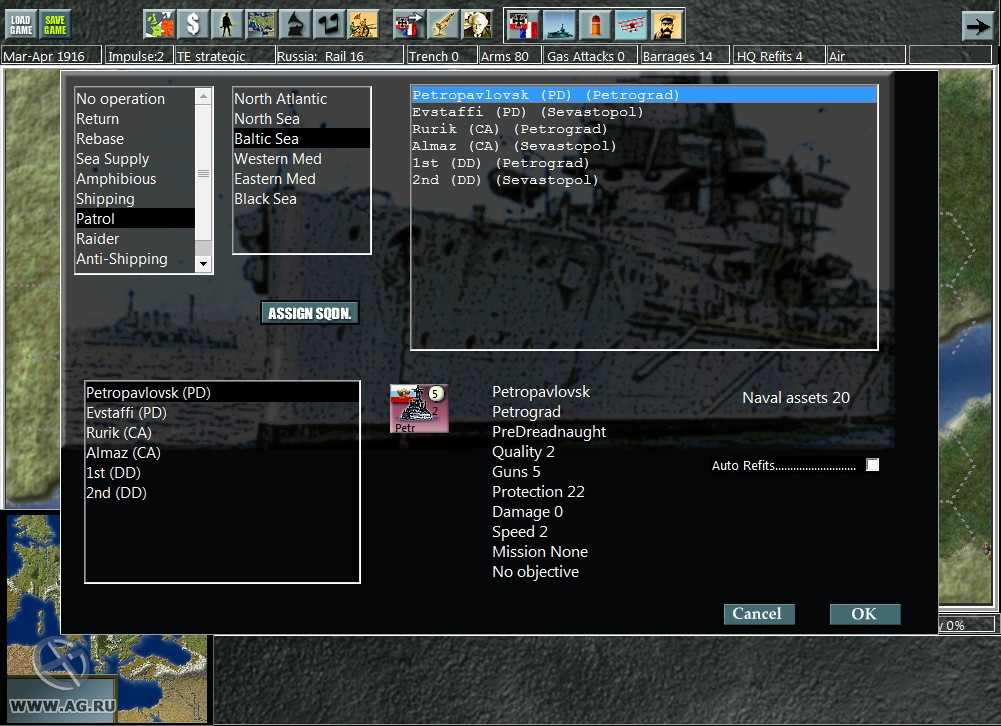This screenshot has width=1001, height=726.
Task: Click the battle scene icon
Action: (x=363, y=25)
